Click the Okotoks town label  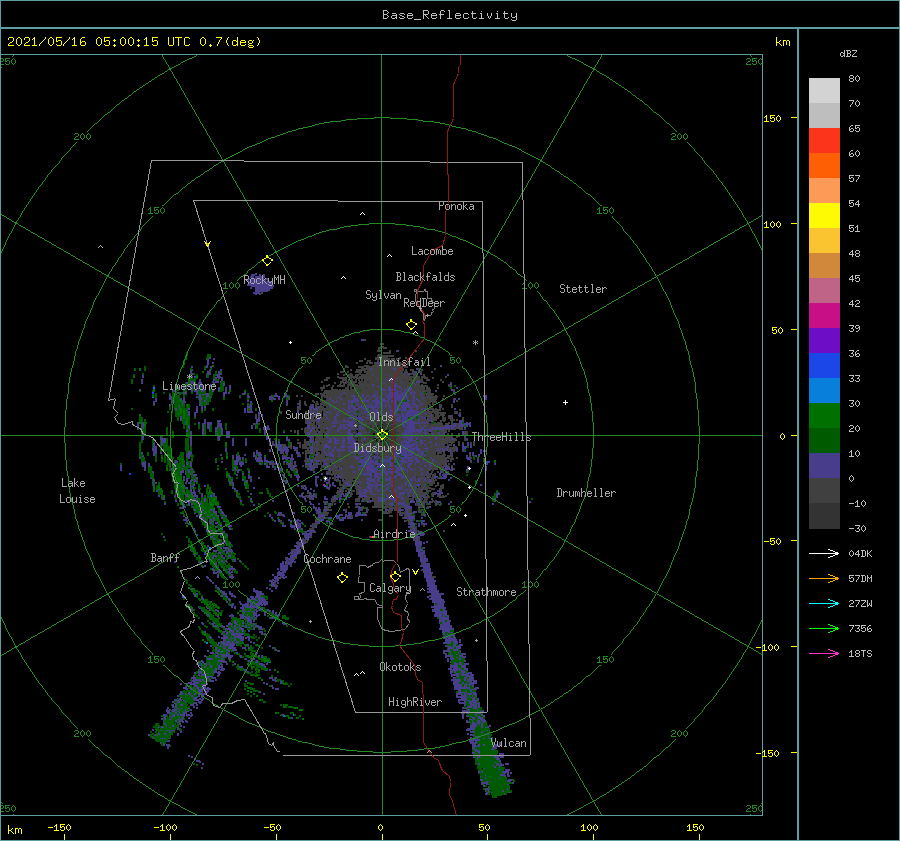pos(400,667)
